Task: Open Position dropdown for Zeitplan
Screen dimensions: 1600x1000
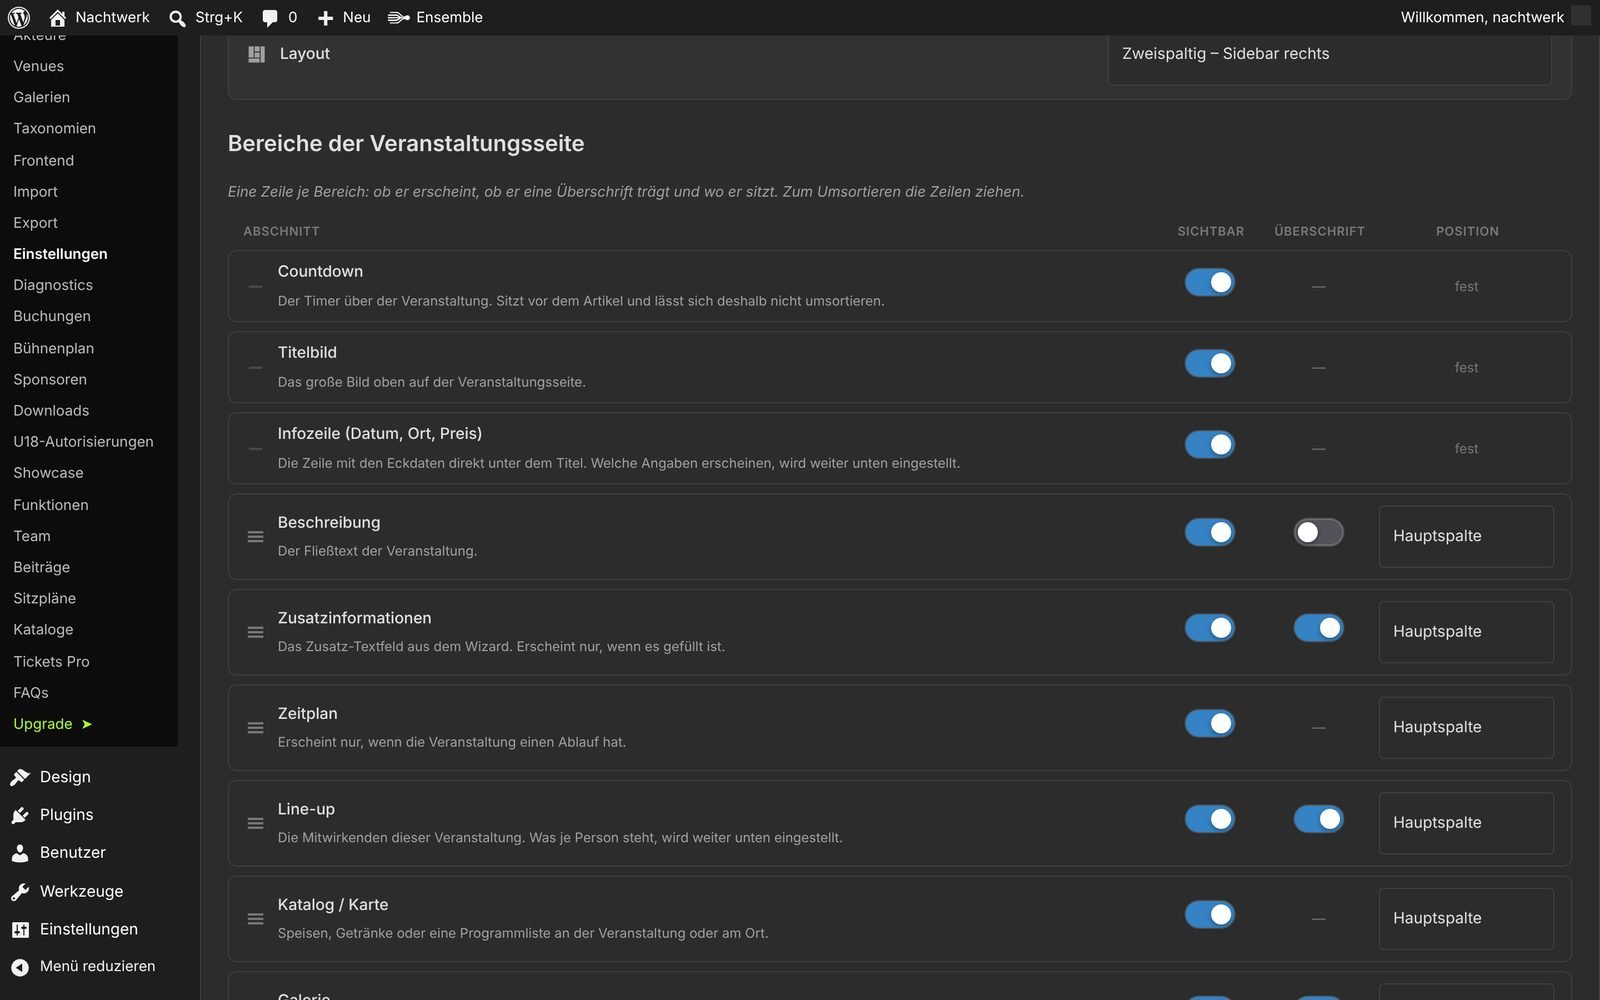Action: pos(1466,727)
